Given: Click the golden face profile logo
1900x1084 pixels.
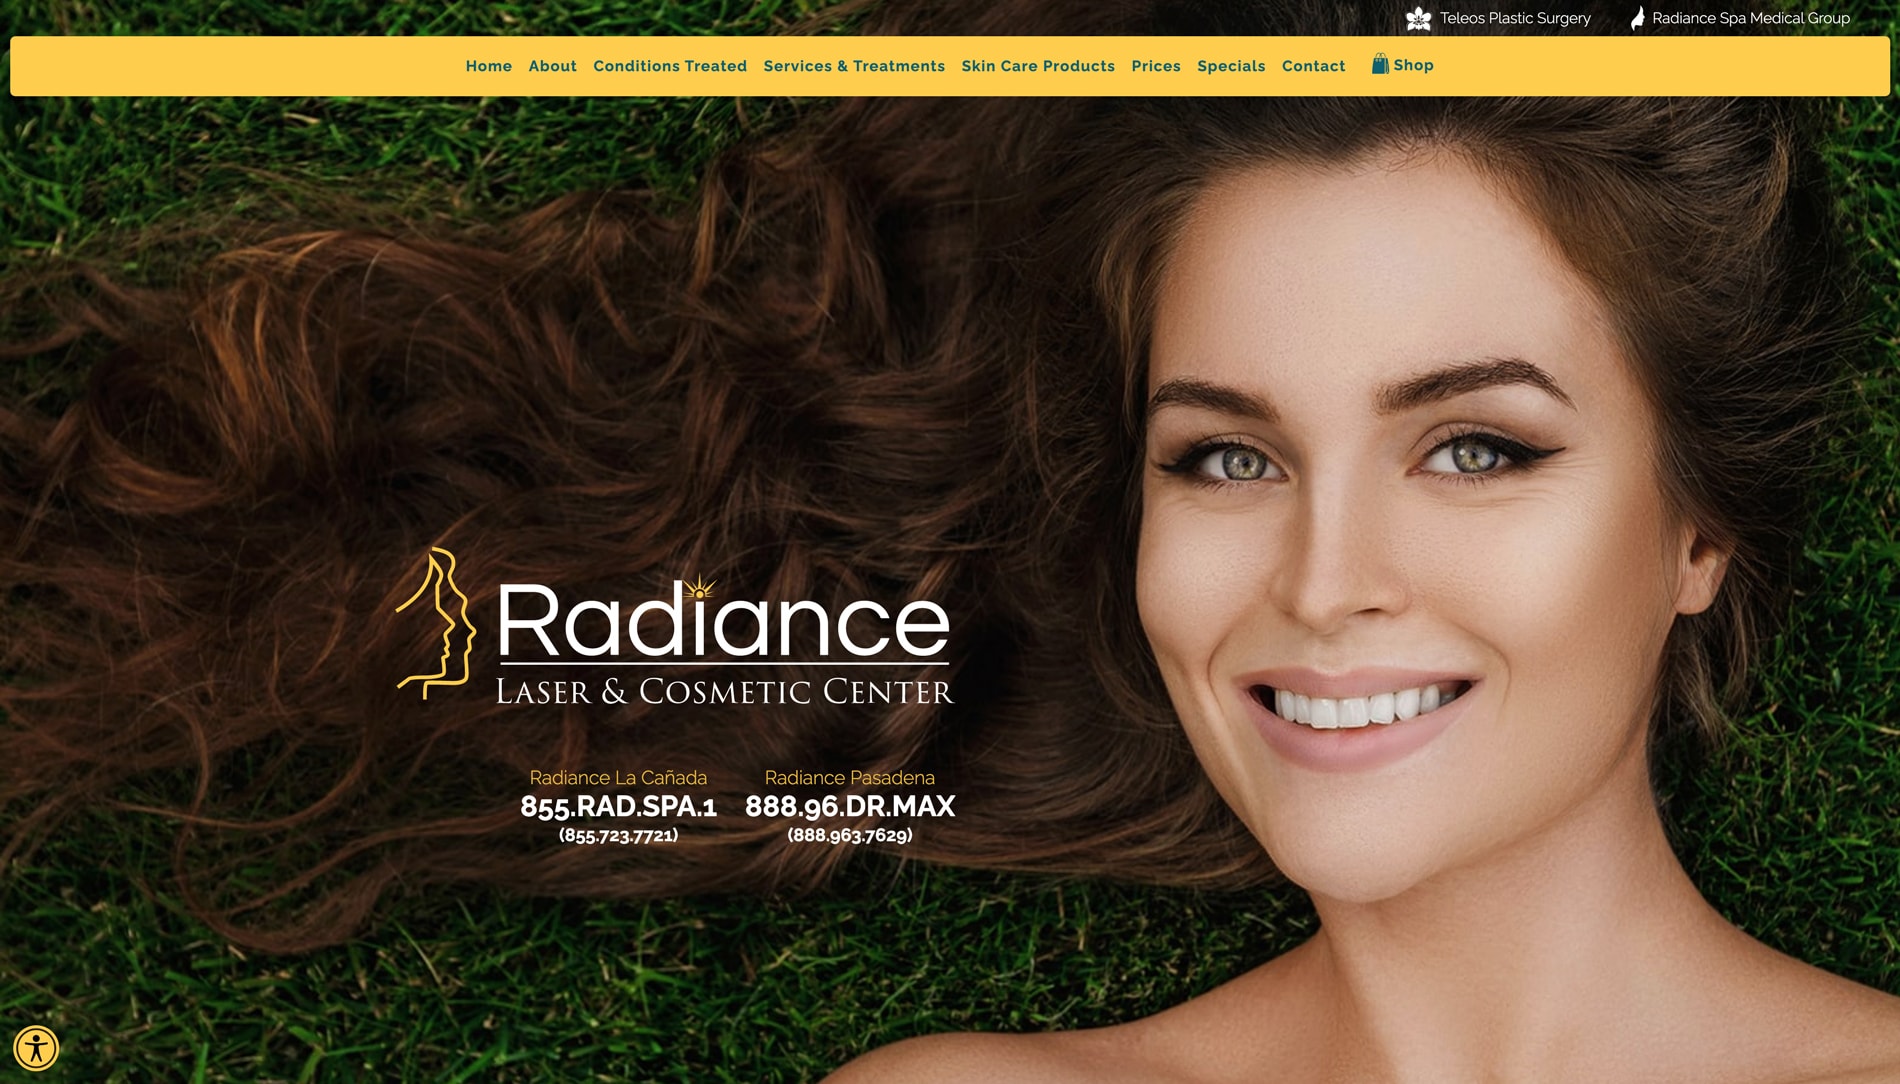Looking at the screenshot, I should click(437, 623).
